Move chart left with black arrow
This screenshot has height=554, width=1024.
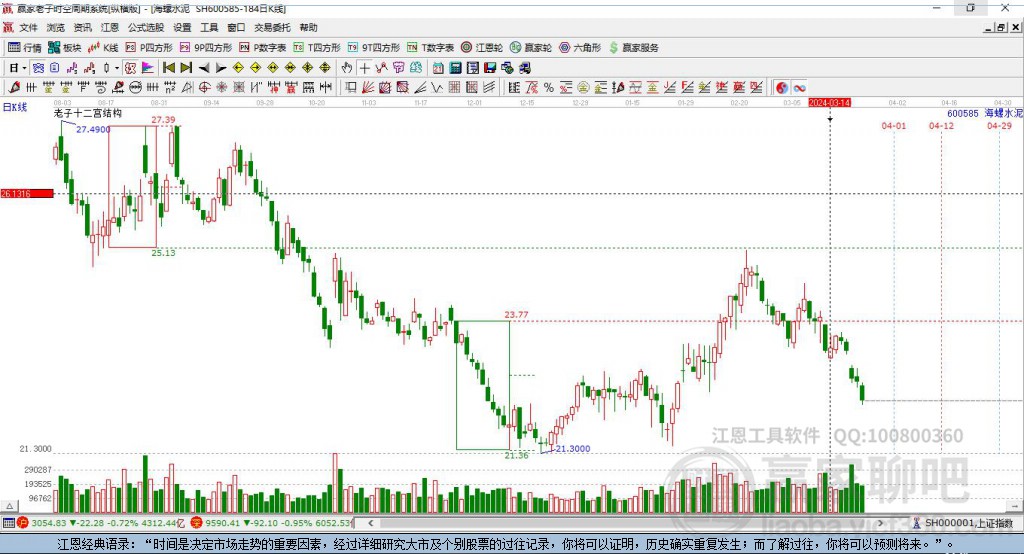204,68
